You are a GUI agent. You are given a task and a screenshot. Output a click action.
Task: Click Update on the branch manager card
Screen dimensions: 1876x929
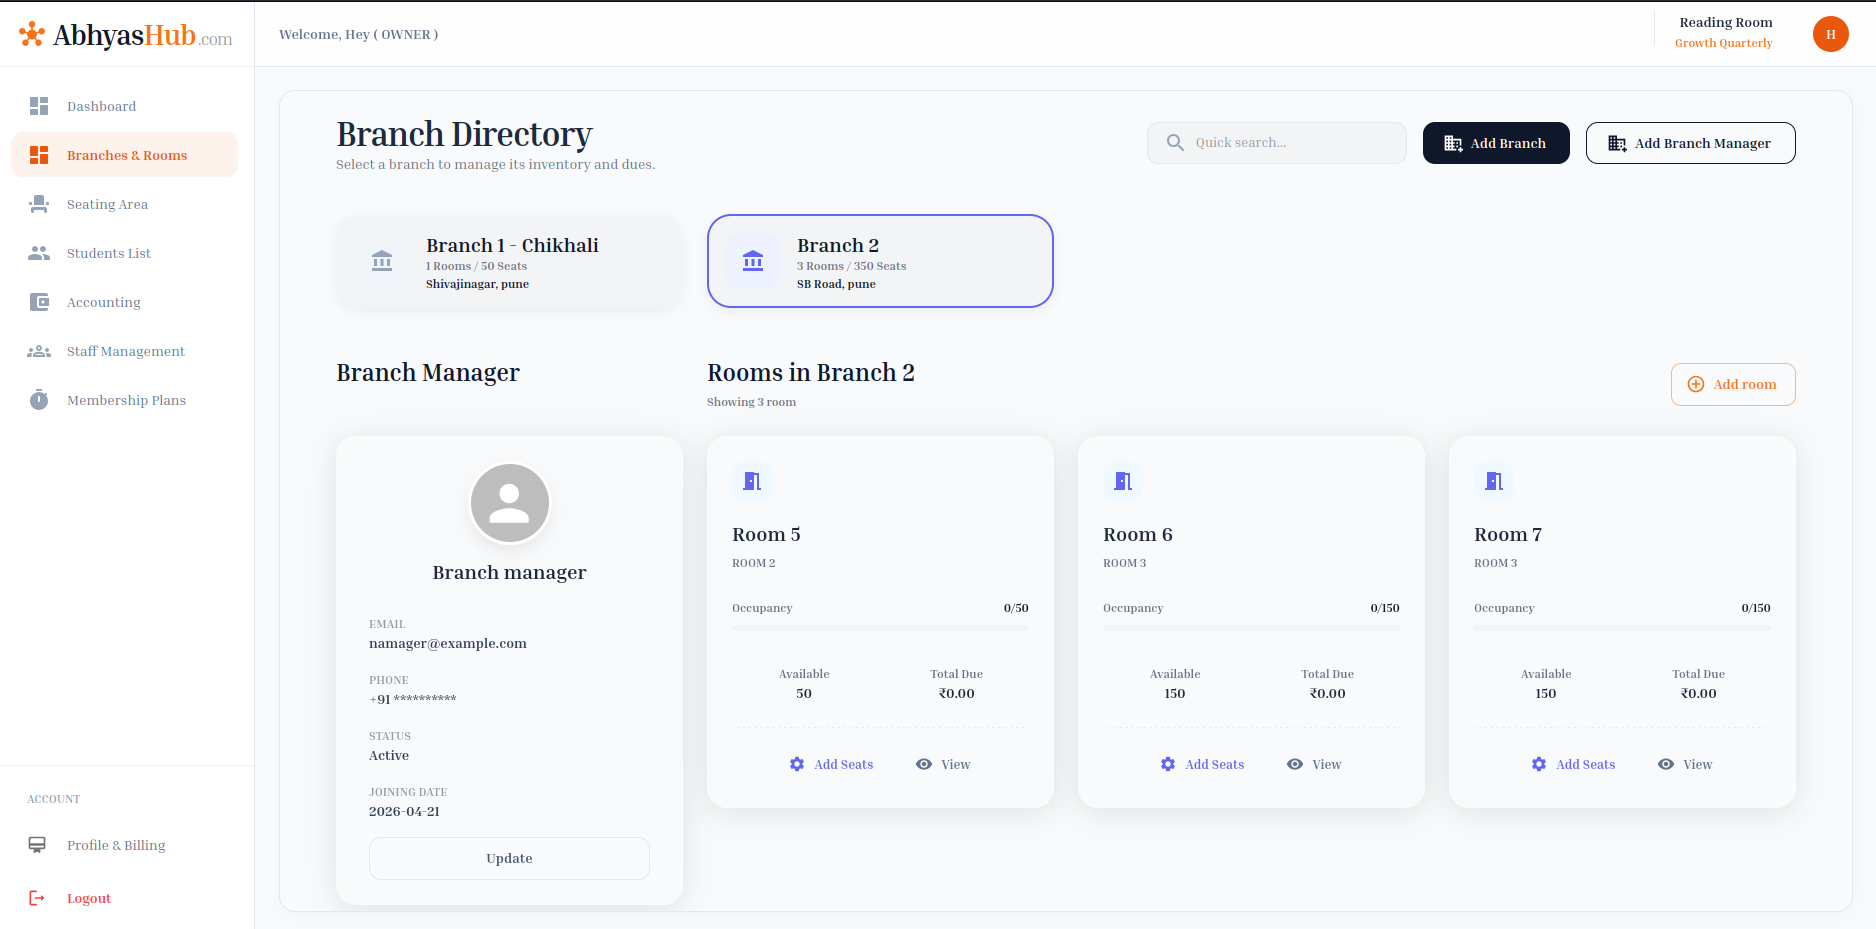[509, 858]
